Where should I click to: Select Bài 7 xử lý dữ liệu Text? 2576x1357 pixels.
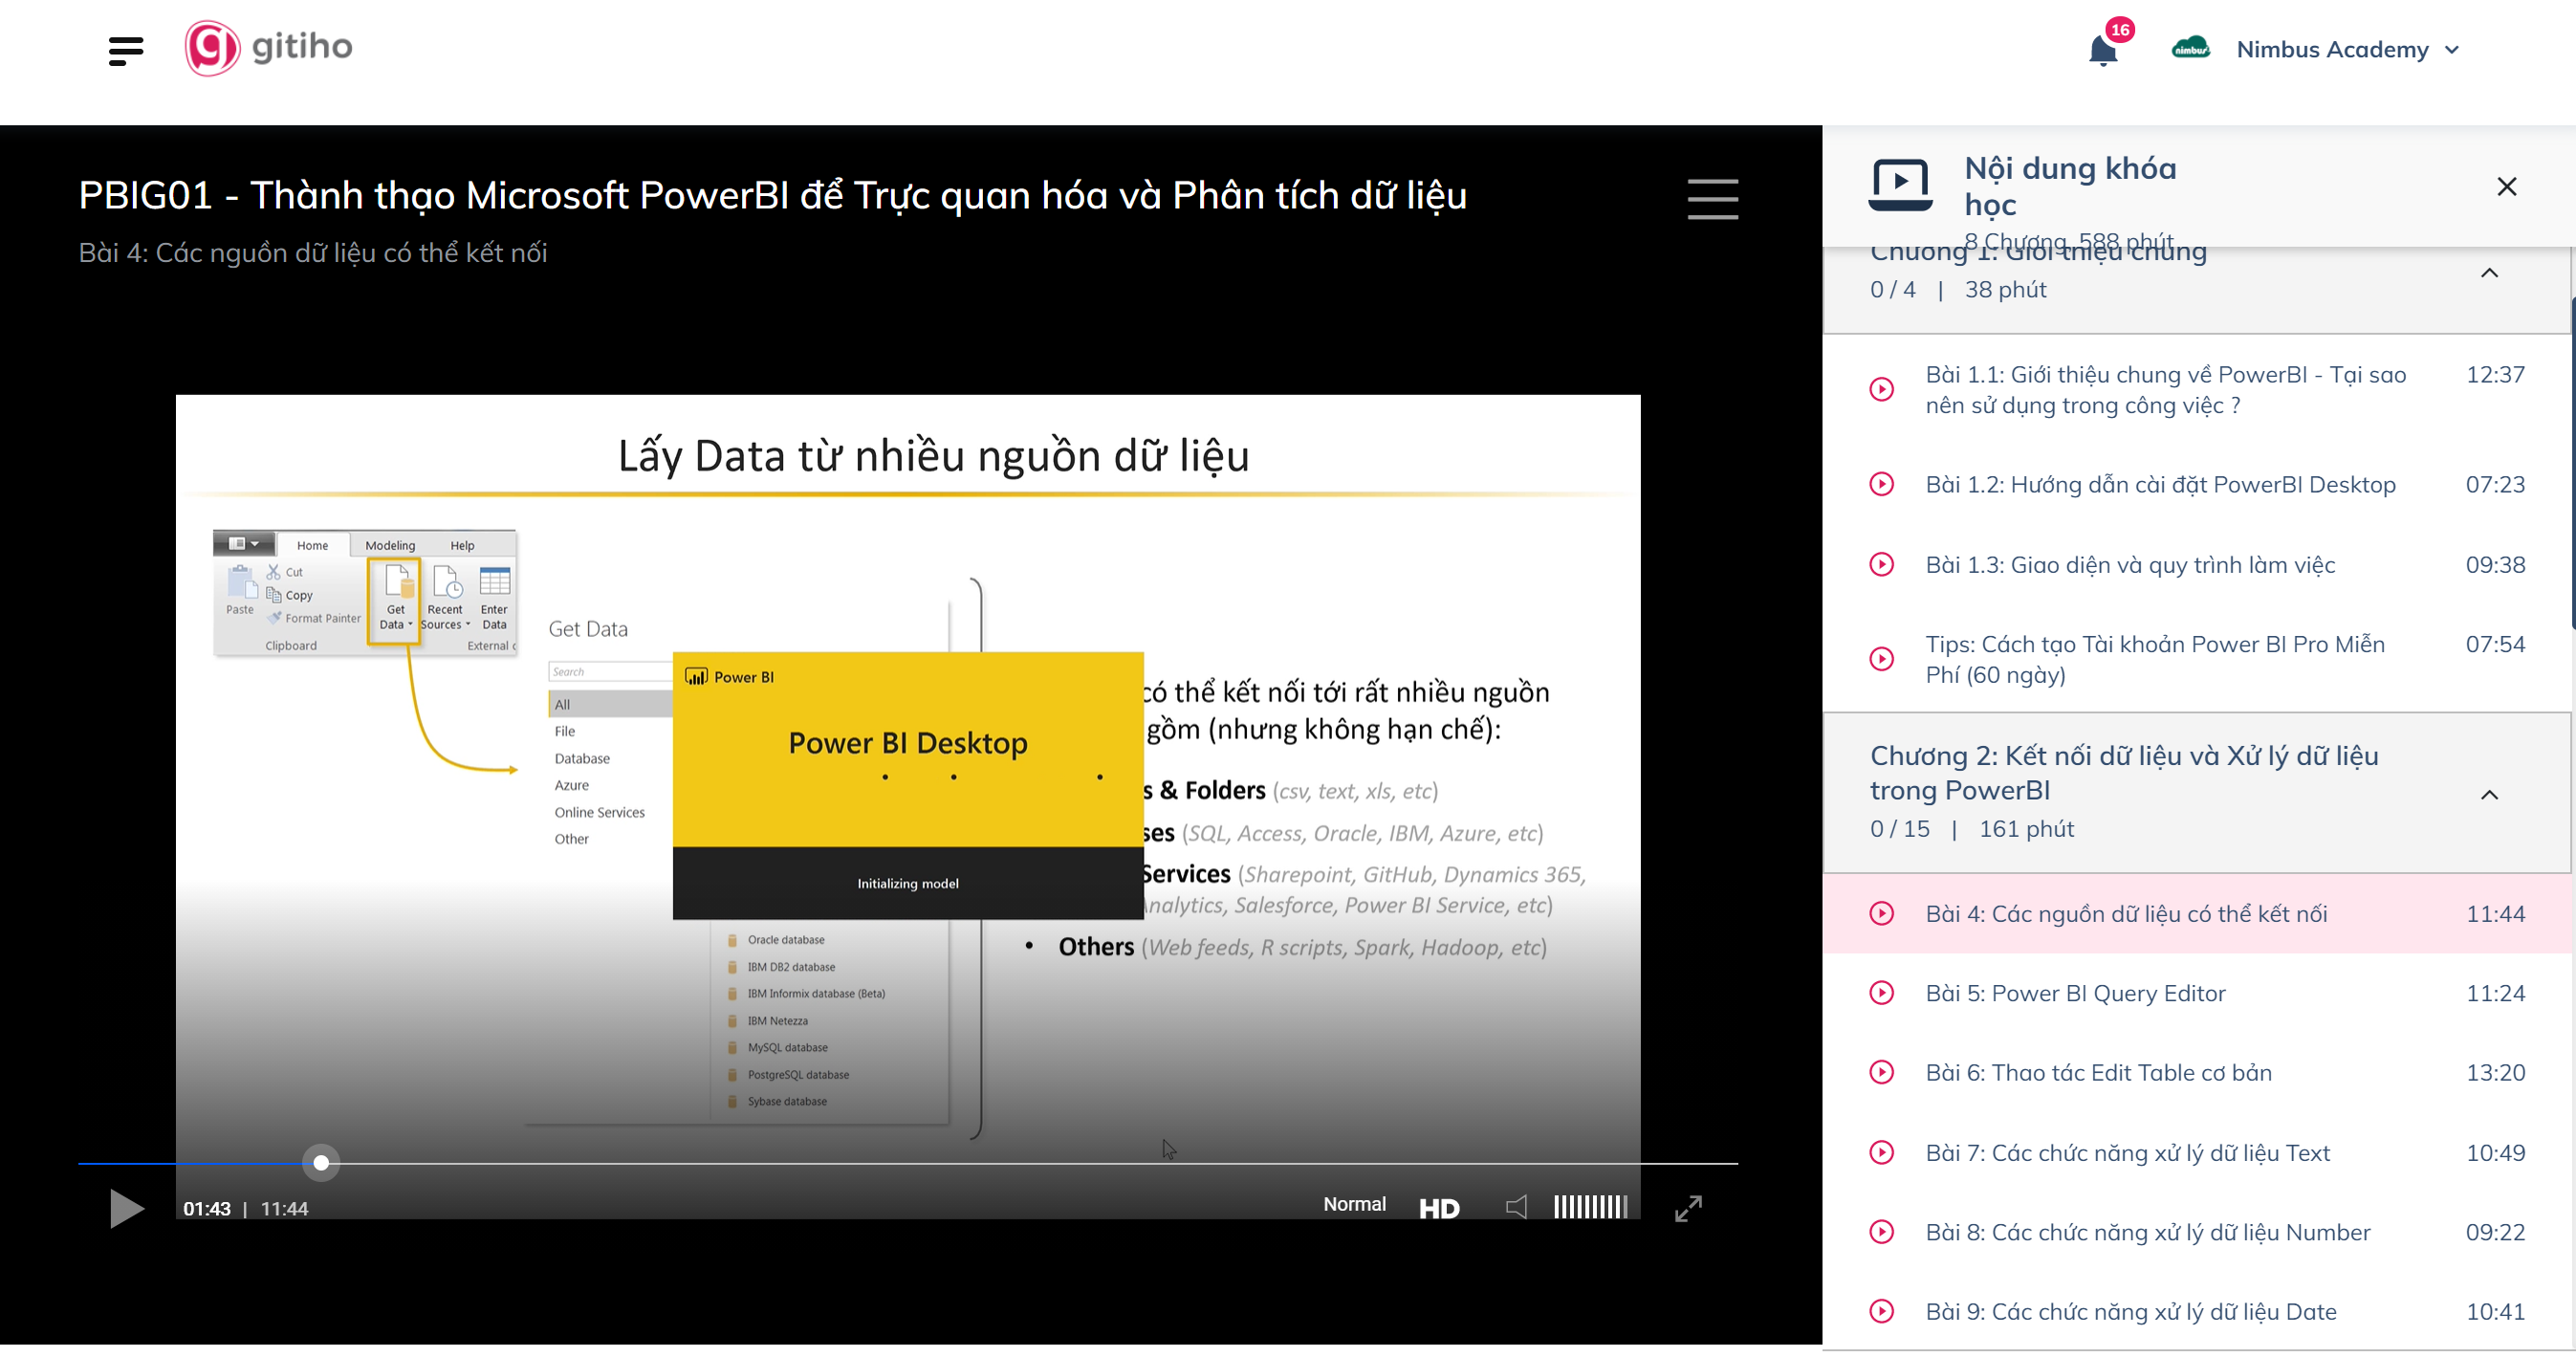[2127, 1153]
